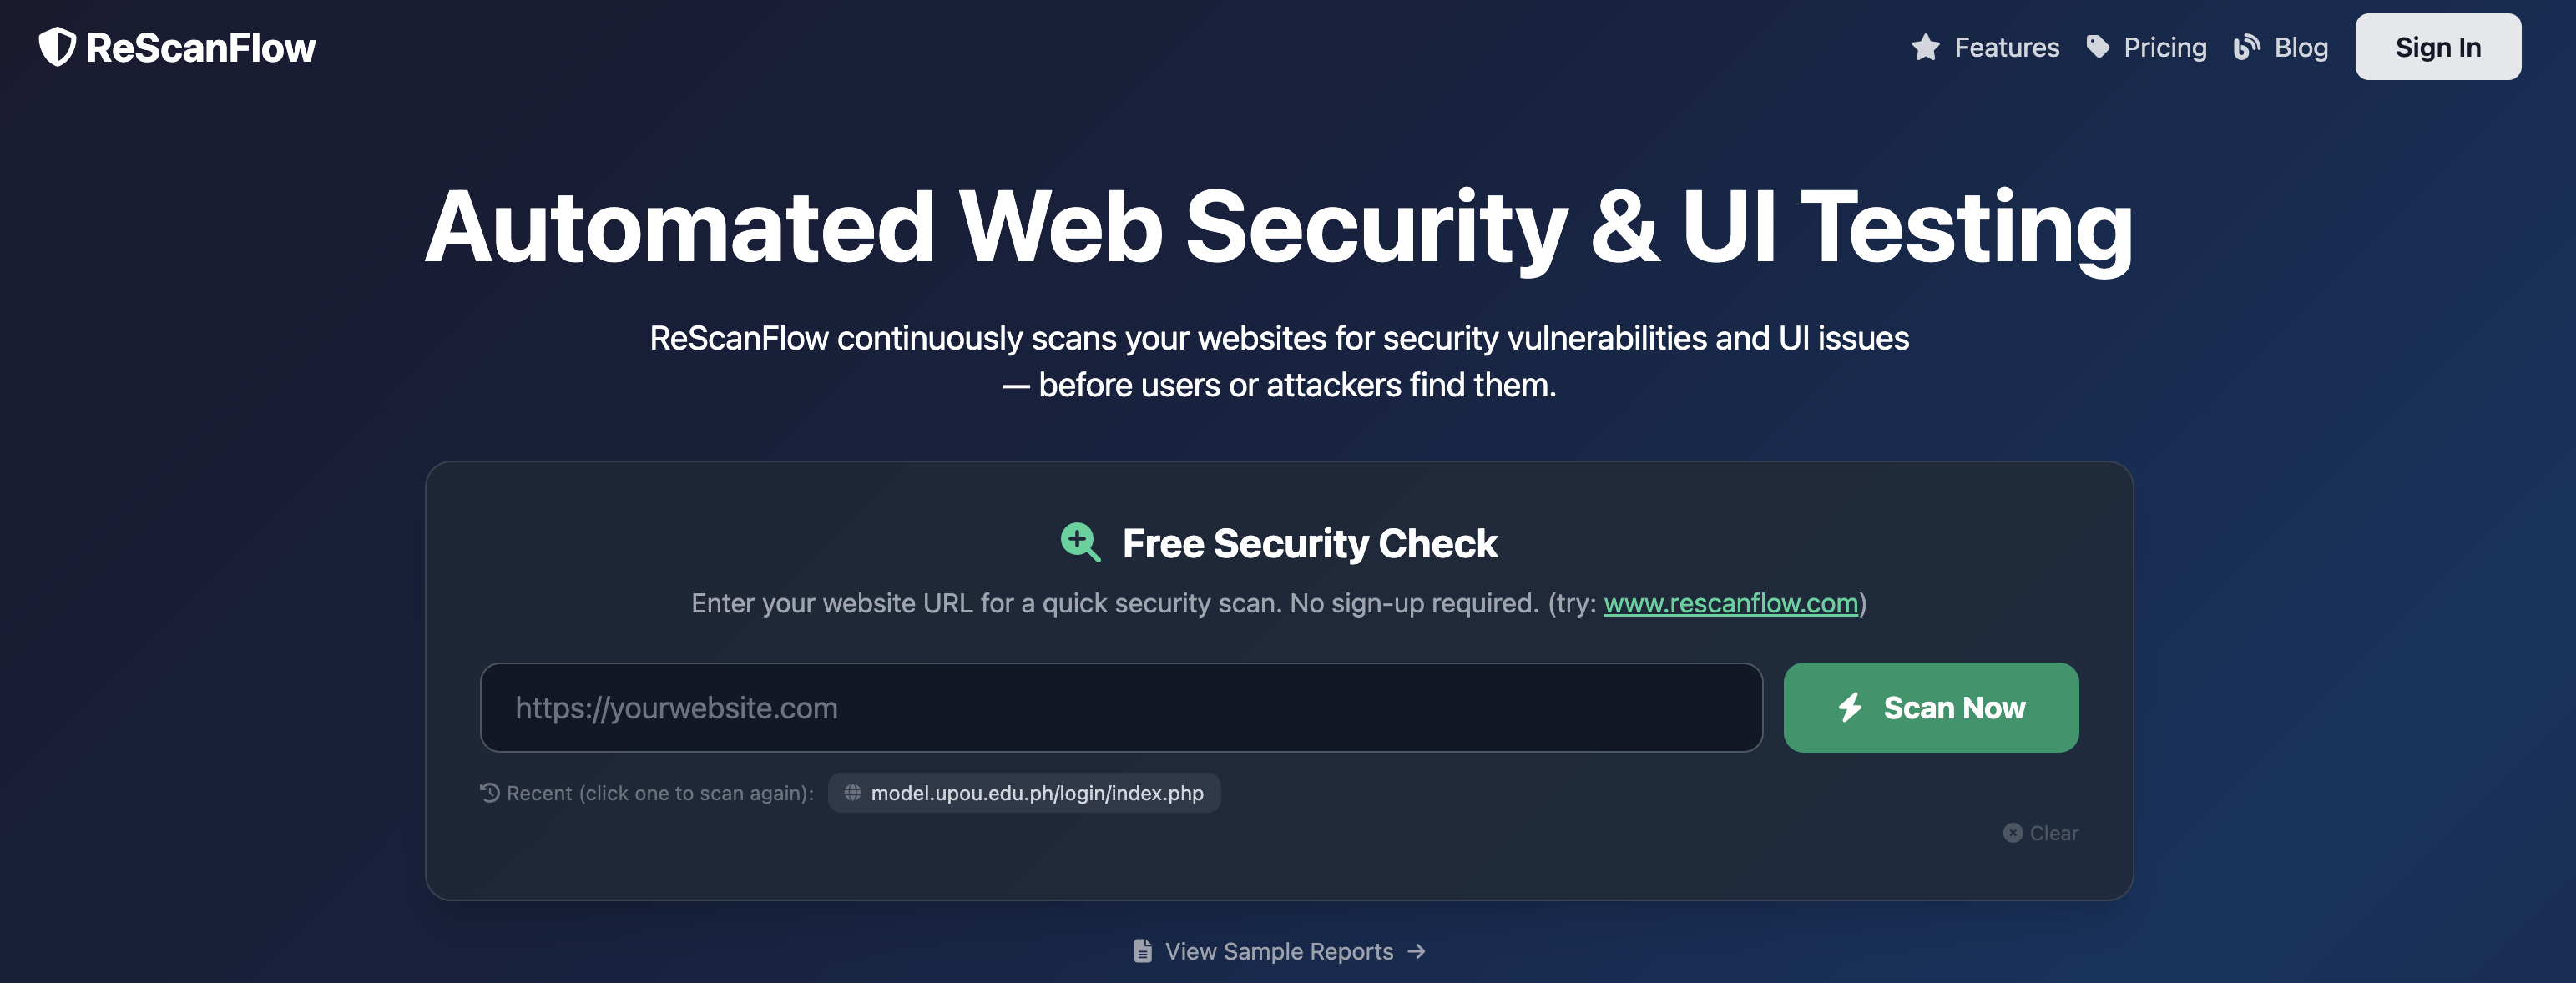Click the green magnifier-plus security check icon

point(1080,543)
